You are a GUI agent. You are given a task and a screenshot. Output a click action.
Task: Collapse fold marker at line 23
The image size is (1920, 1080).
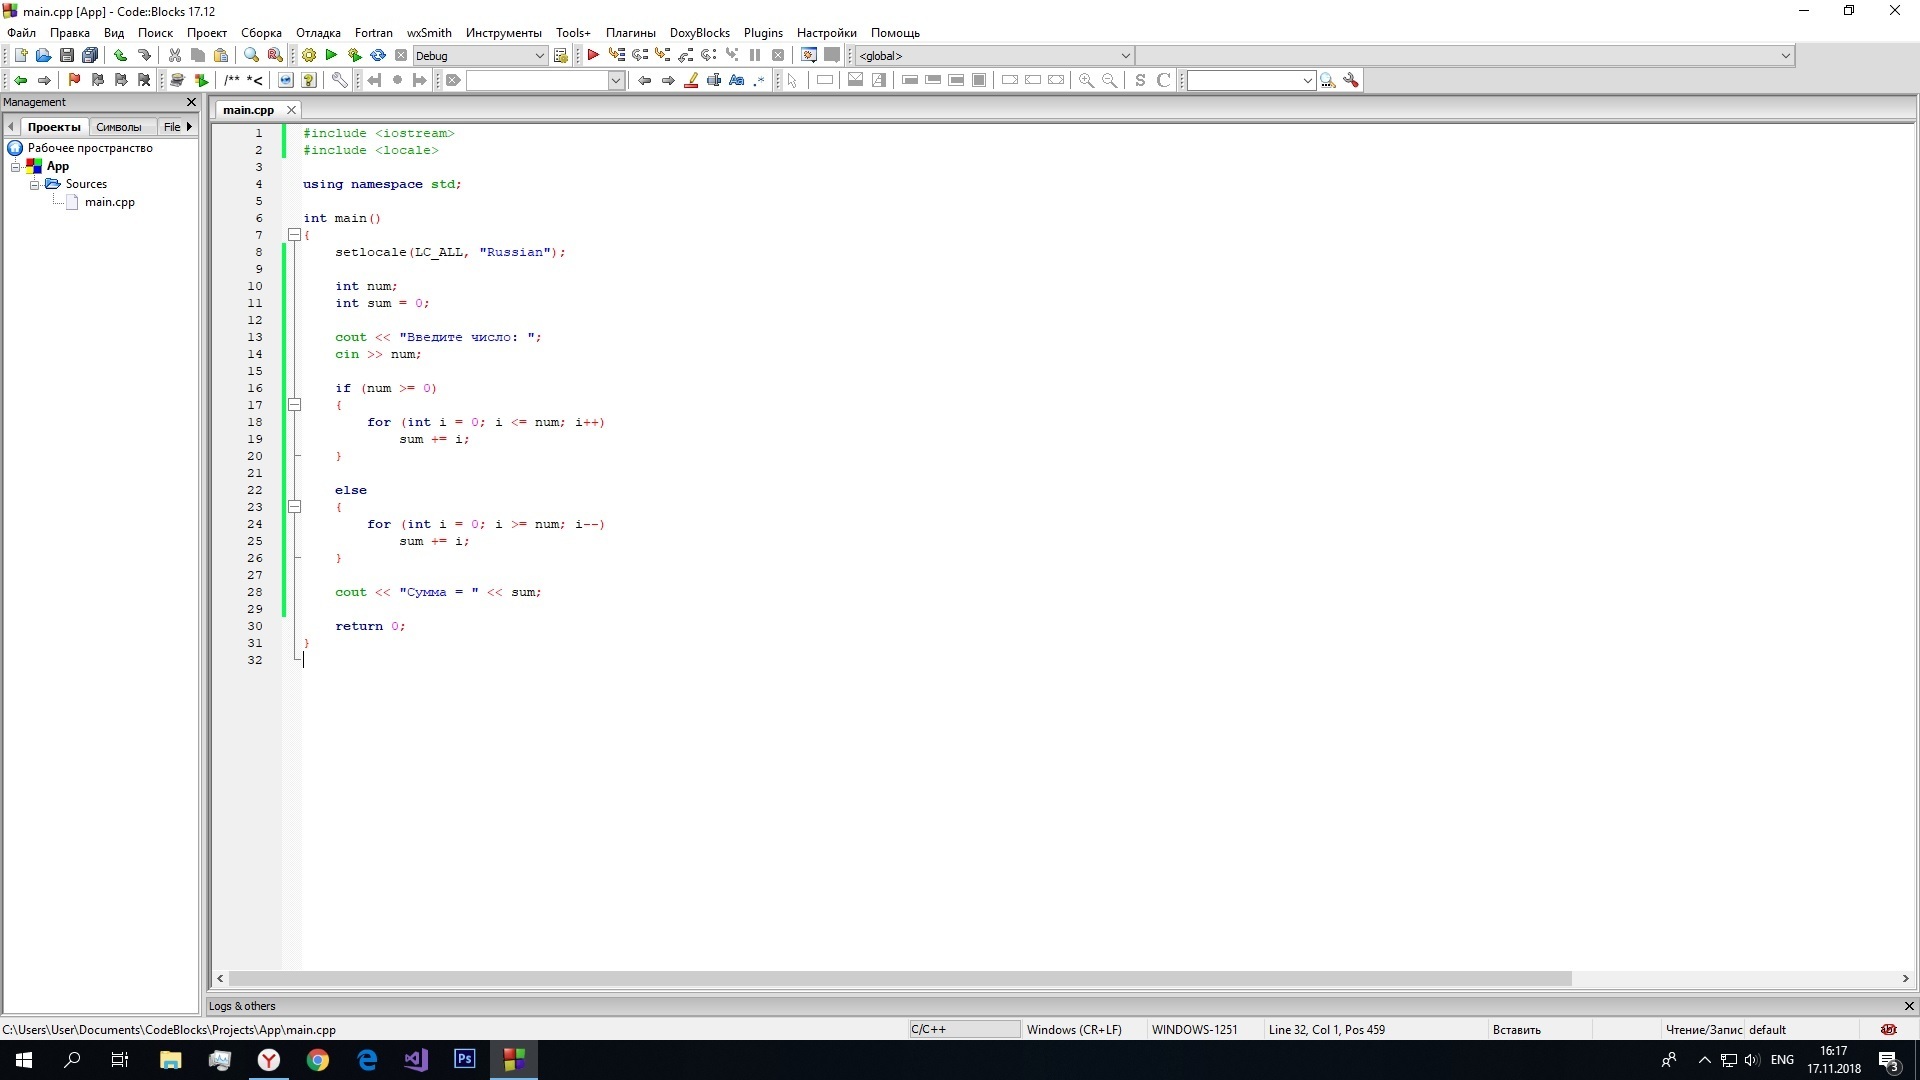coord(294,507)
